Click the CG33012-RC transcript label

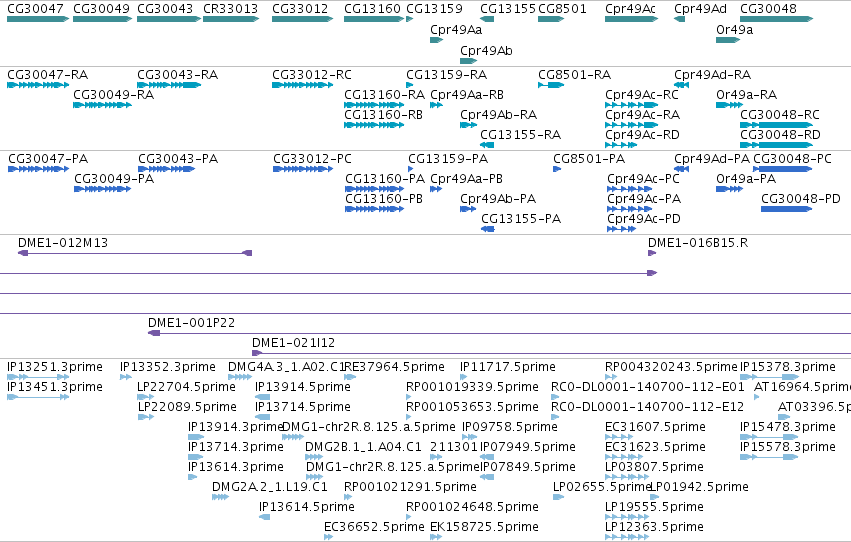tap(312, 74)
